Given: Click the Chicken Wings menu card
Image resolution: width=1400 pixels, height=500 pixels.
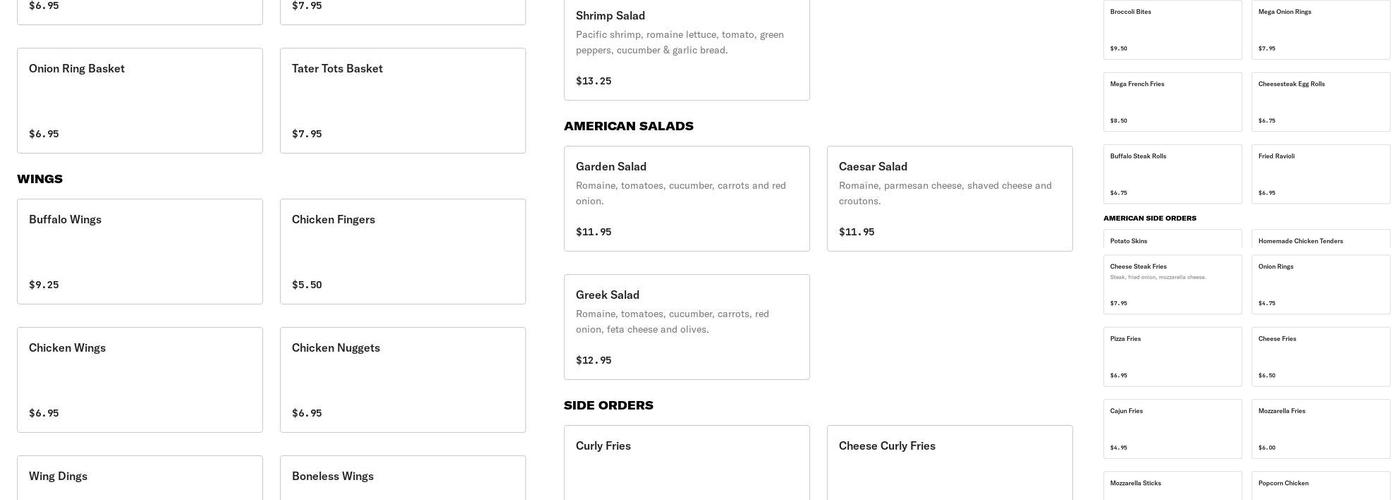Looking at the screenshot, I should pyautogui.click(x=139, y=379).
